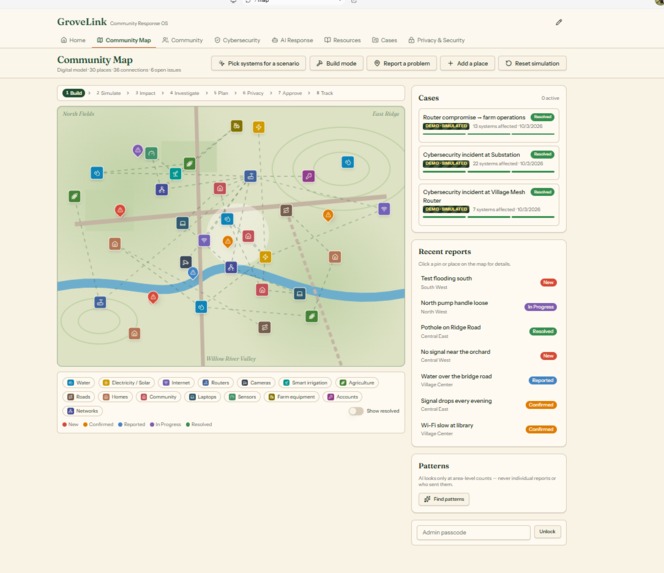Select step 8 Track in workflow

(x=325, y=93)
